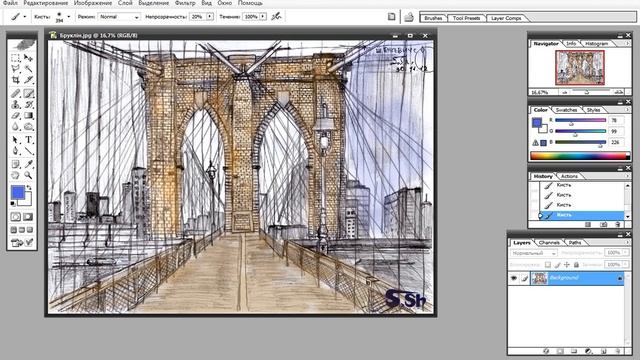Open the File Browser from the options bar
640x360 pixels.
409,17
